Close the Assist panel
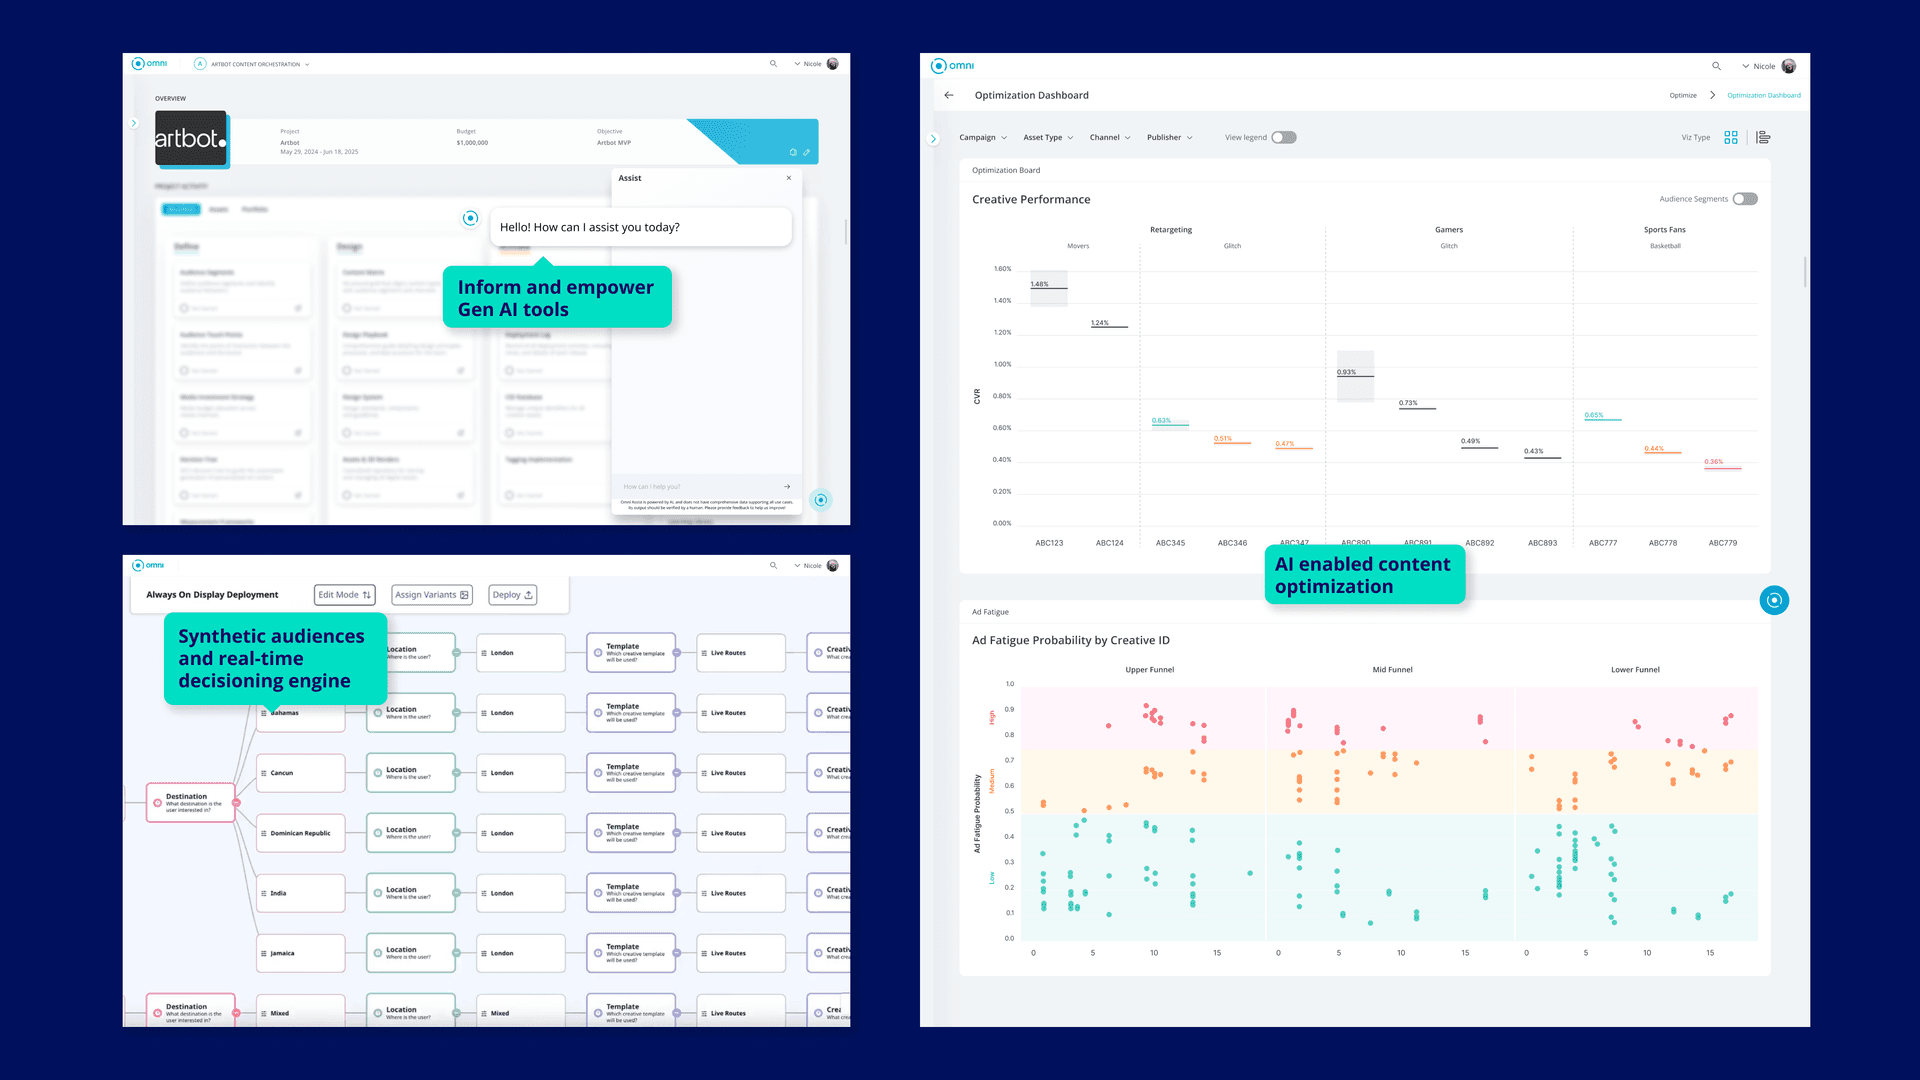 [x=789, y=178]
